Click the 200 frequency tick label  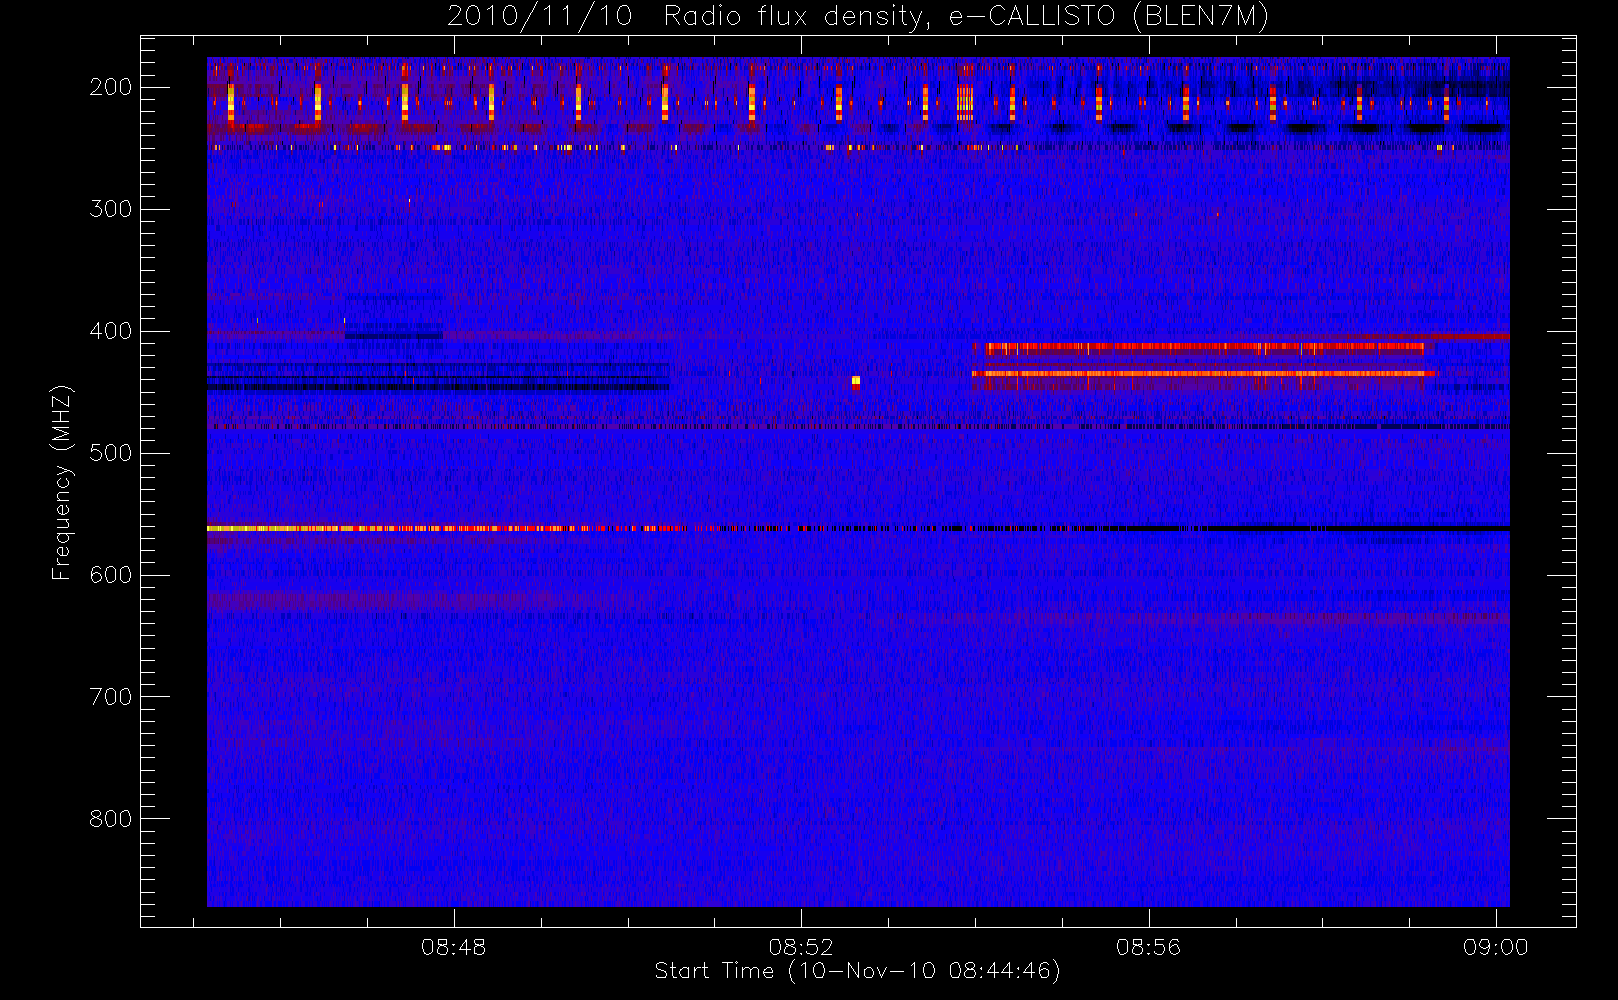[111, 87]
